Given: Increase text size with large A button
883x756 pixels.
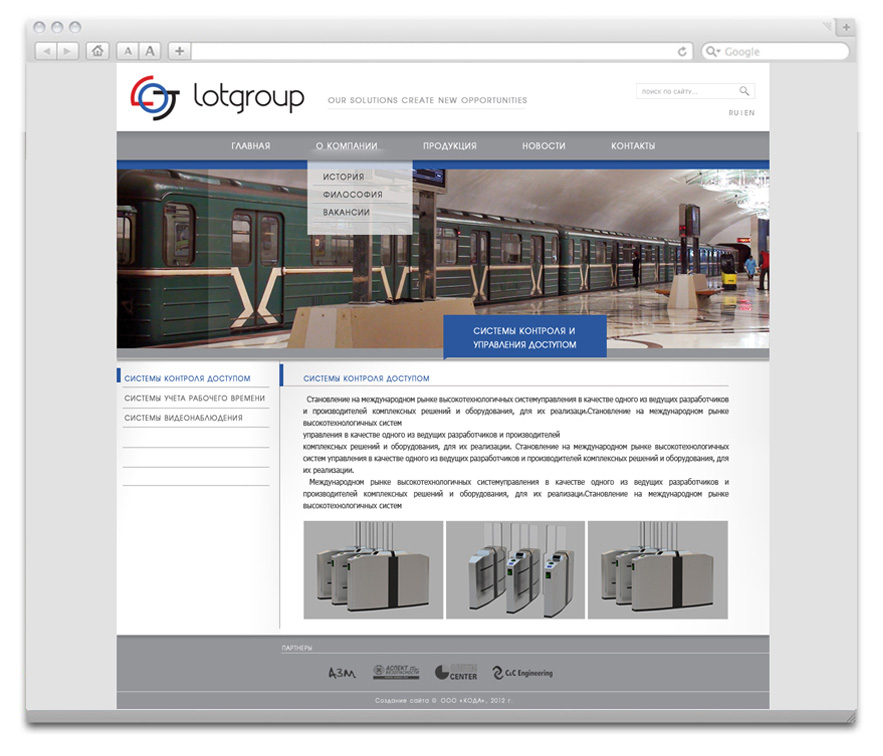Looking at the screenshot, I should click(x=150, y=51).
